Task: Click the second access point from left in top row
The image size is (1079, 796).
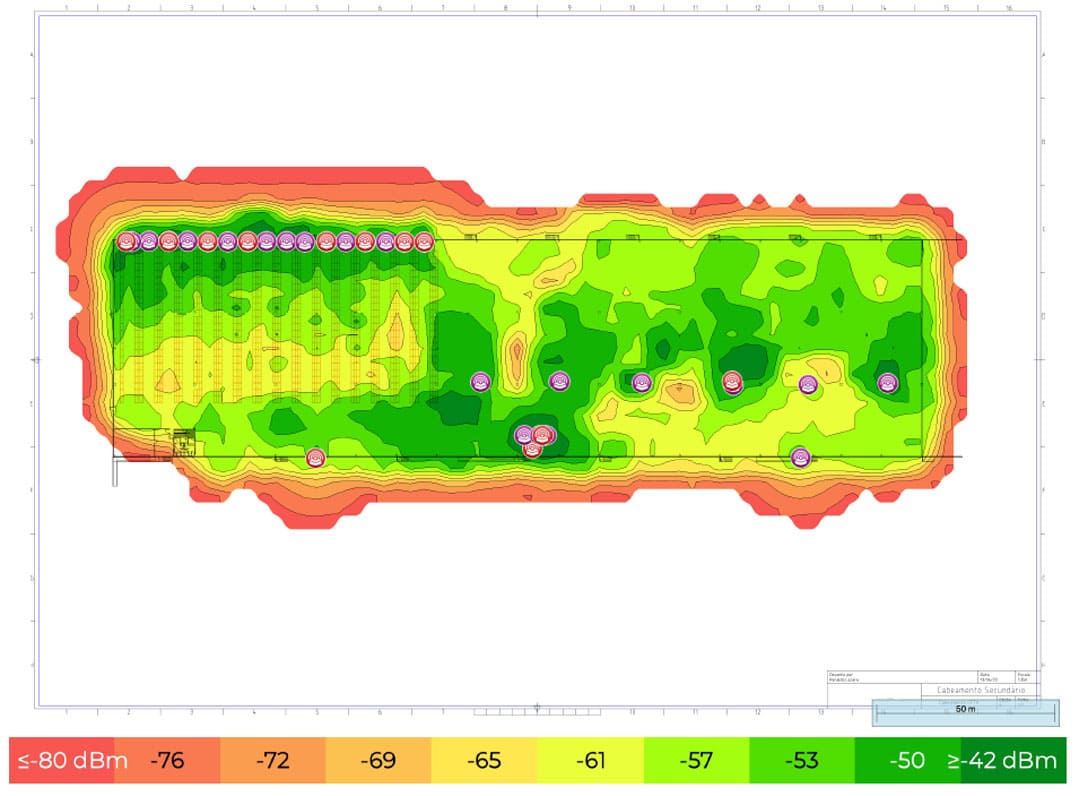Action: [x=148, y=241]
